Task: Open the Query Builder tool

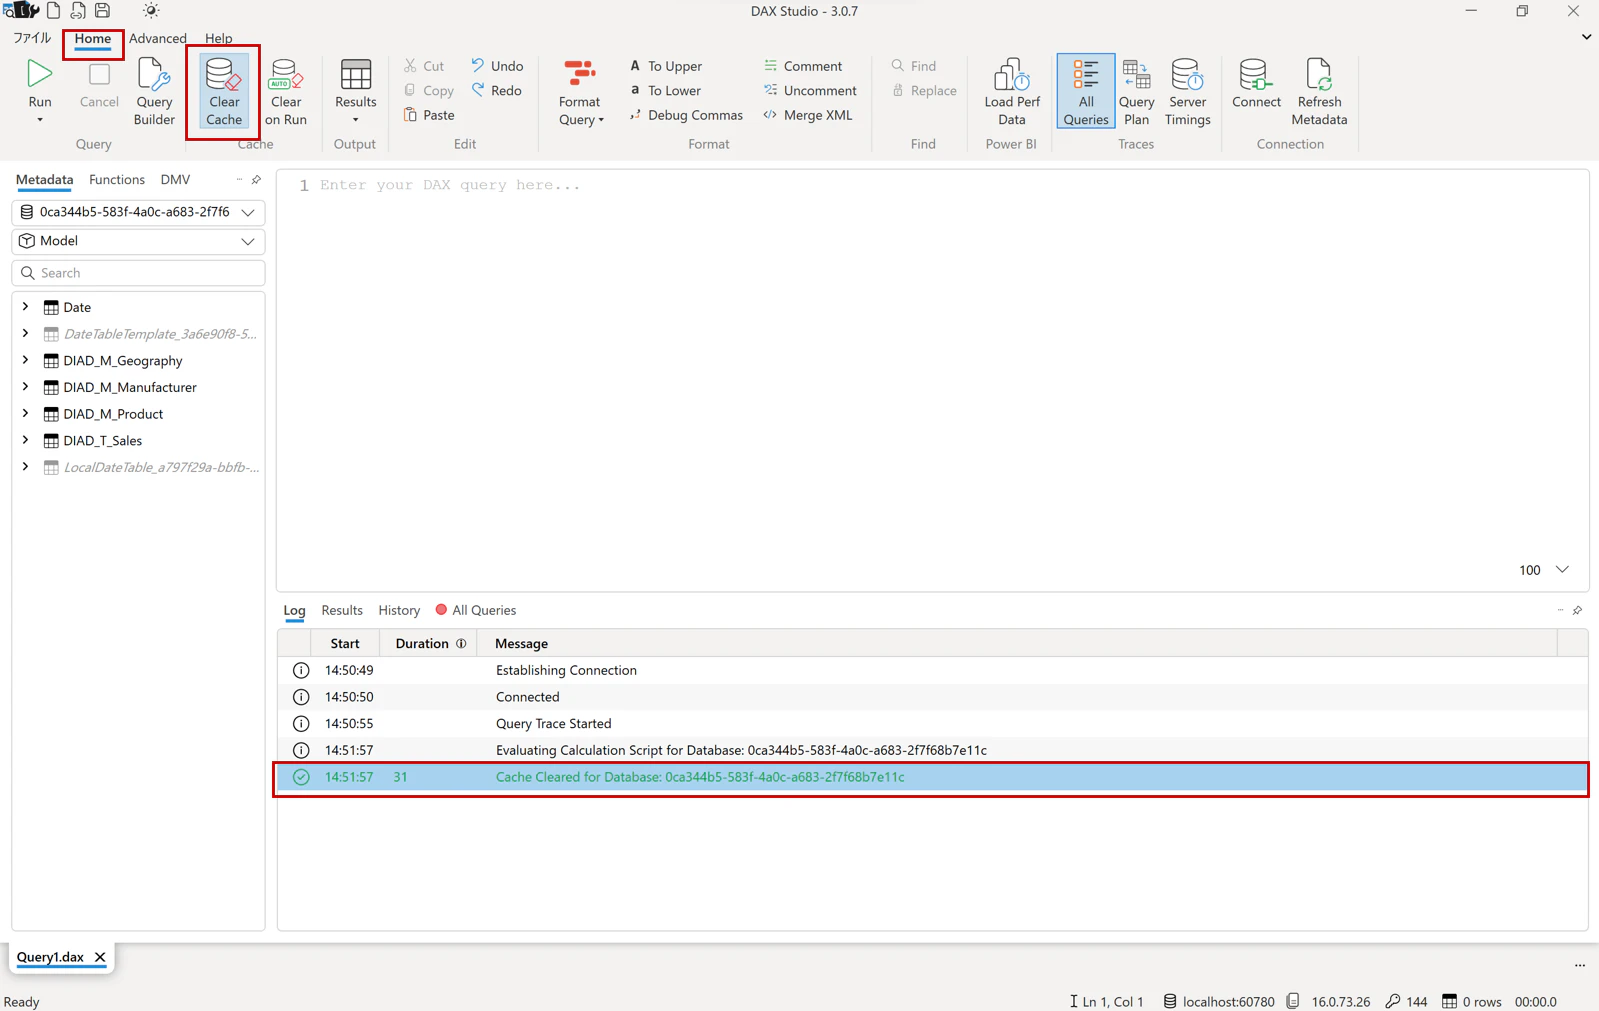Action: click(154, 91)
